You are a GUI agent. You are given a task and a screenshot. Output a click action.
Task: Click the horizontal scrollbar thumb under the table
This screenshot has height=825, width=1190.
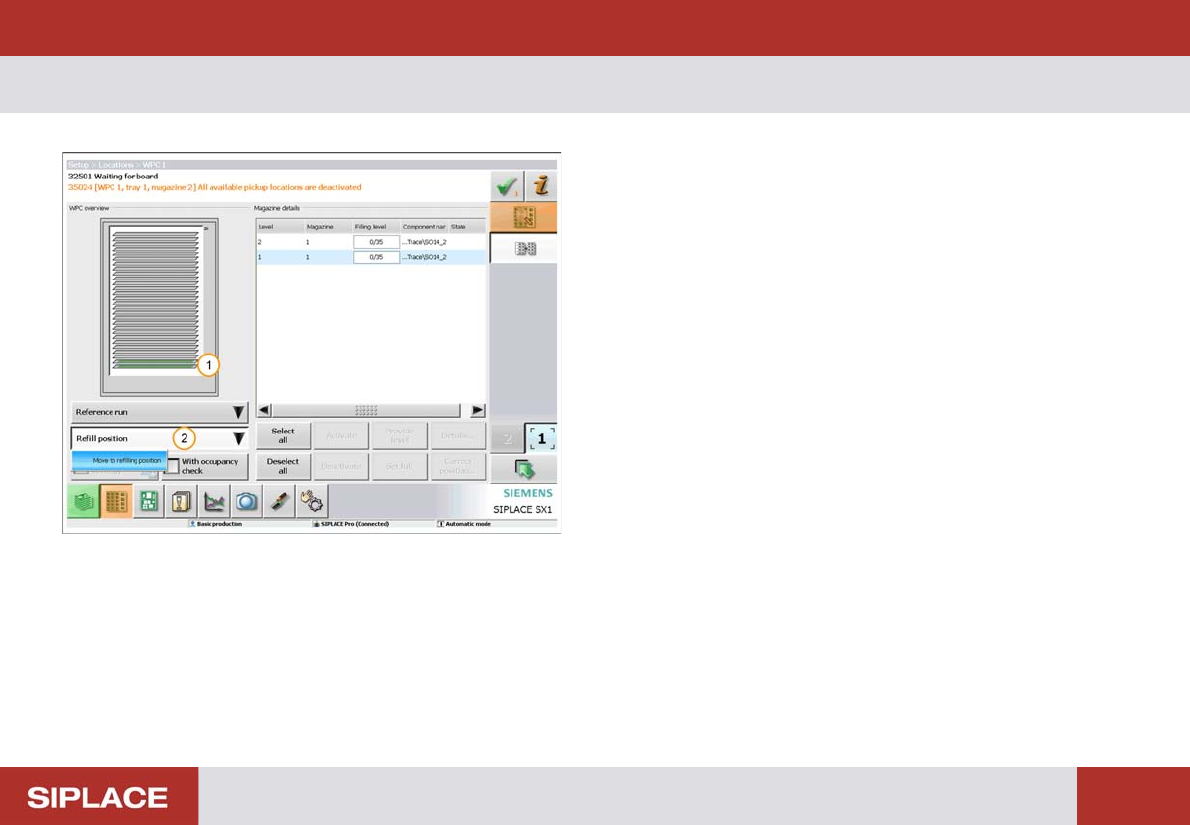pos(366,411)
